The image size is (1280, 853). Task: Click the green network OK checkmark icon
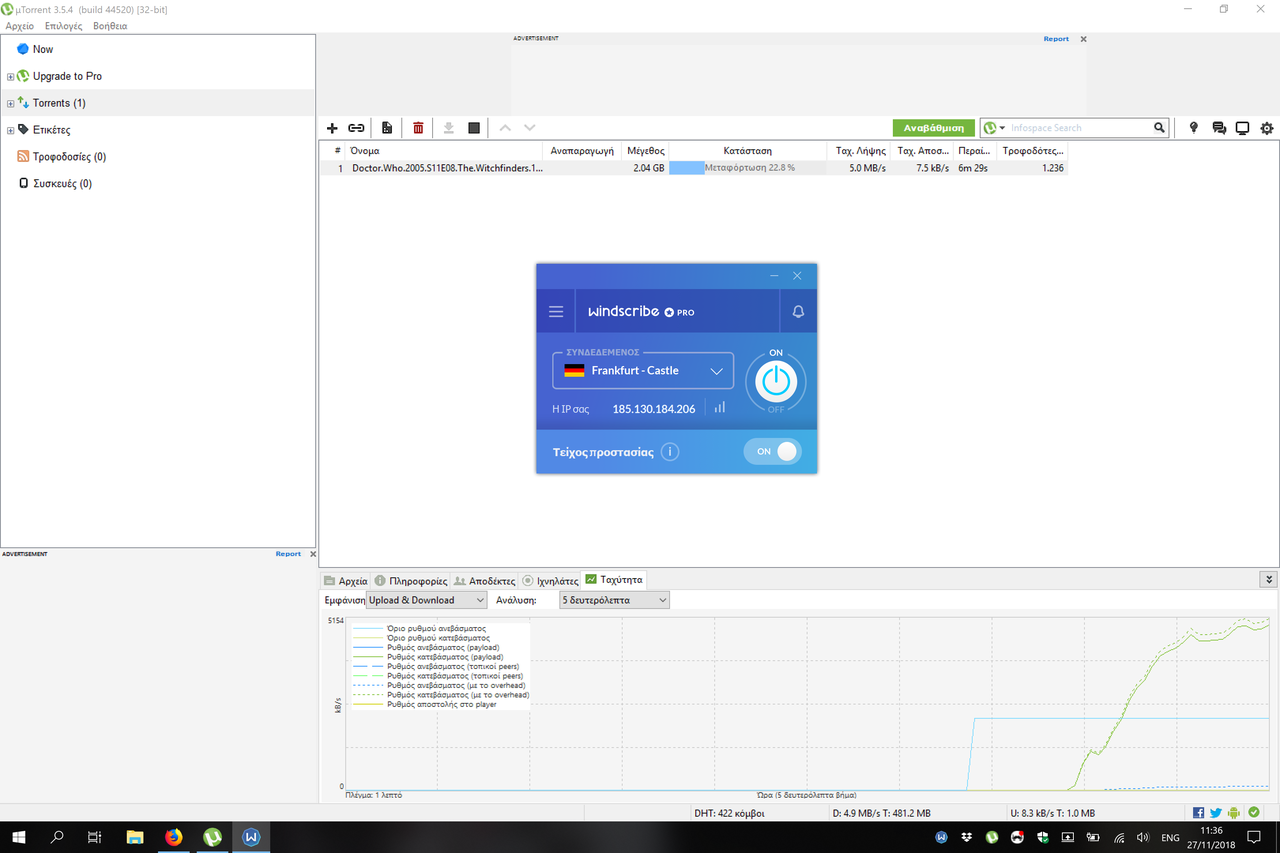point(1254,813)
